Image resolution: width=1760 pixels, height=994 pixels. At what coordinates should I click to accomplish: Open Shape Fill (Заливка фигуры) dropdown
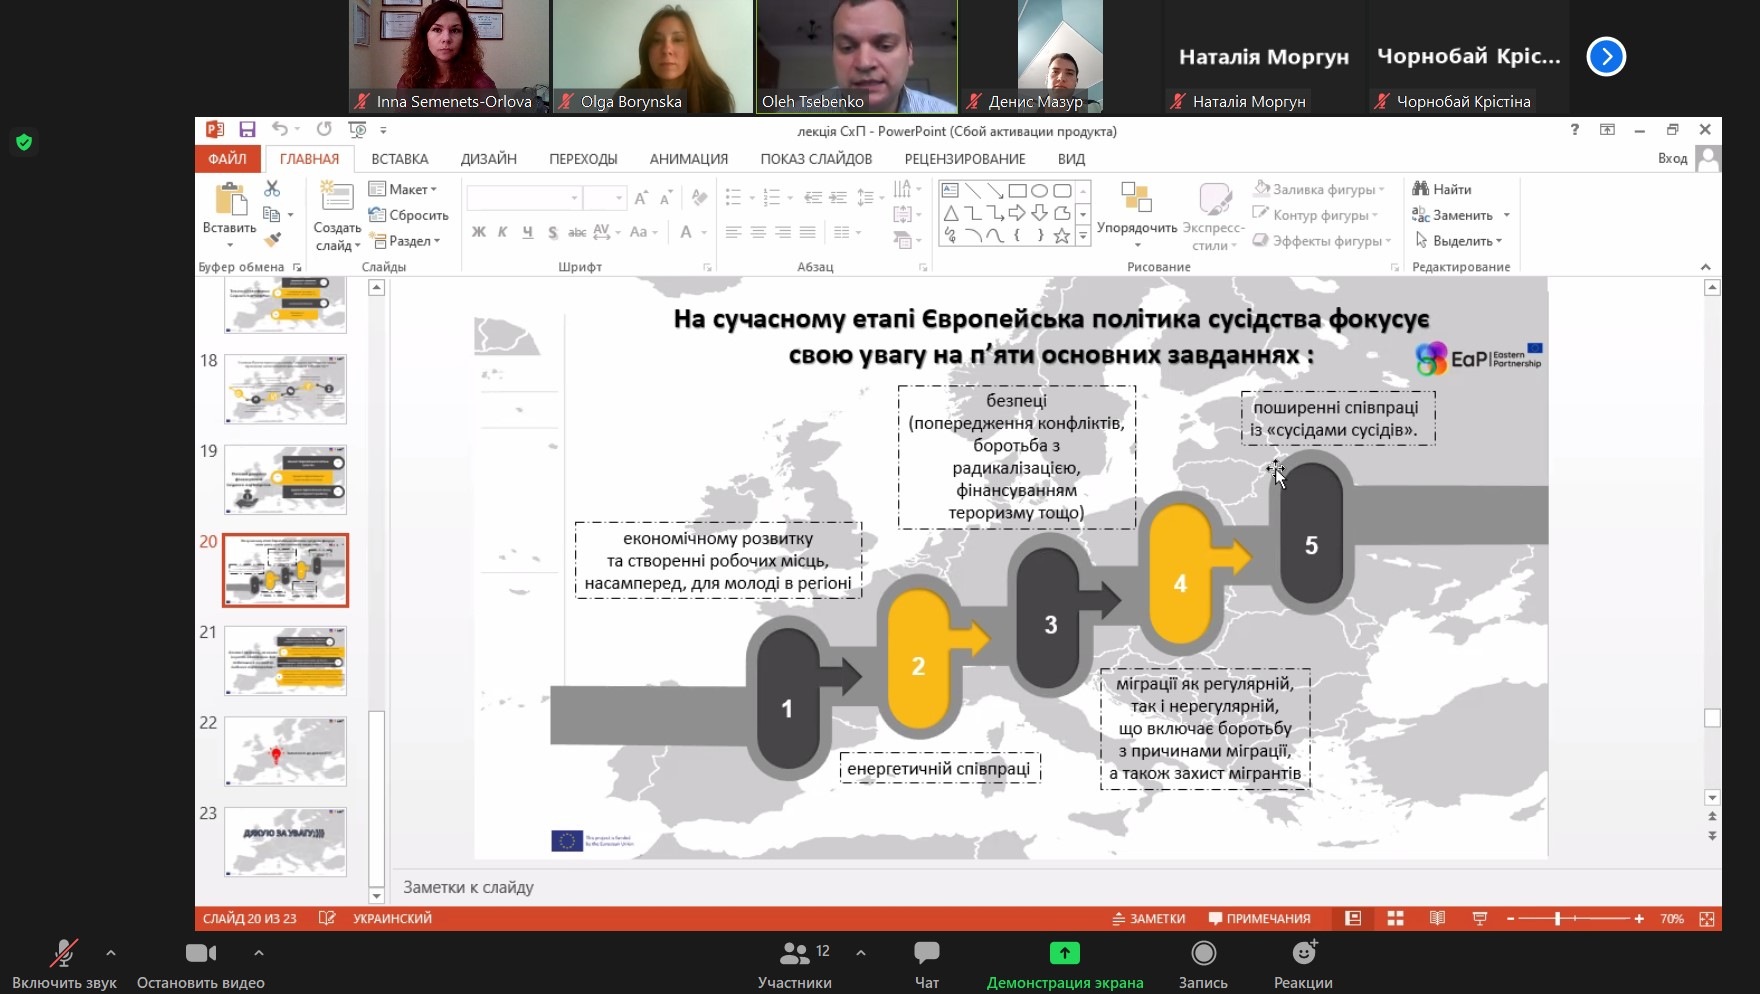click(1320, 189)
